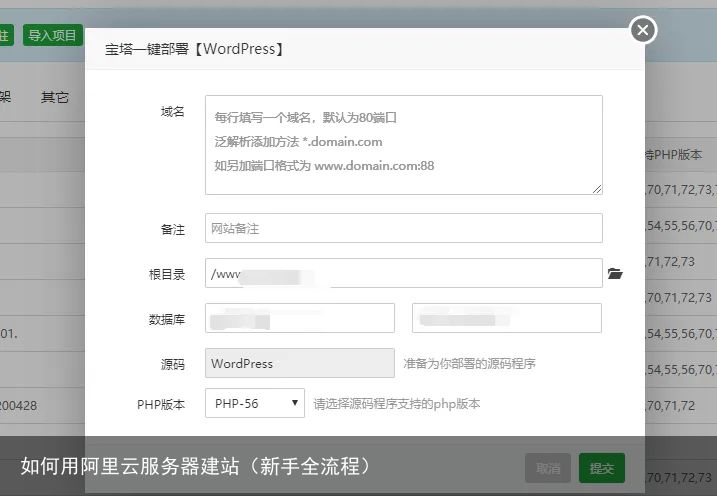Click the 200428 cell in background table
Image resolution: width=717 pixels, height=496 pixels.
point(18,405)
